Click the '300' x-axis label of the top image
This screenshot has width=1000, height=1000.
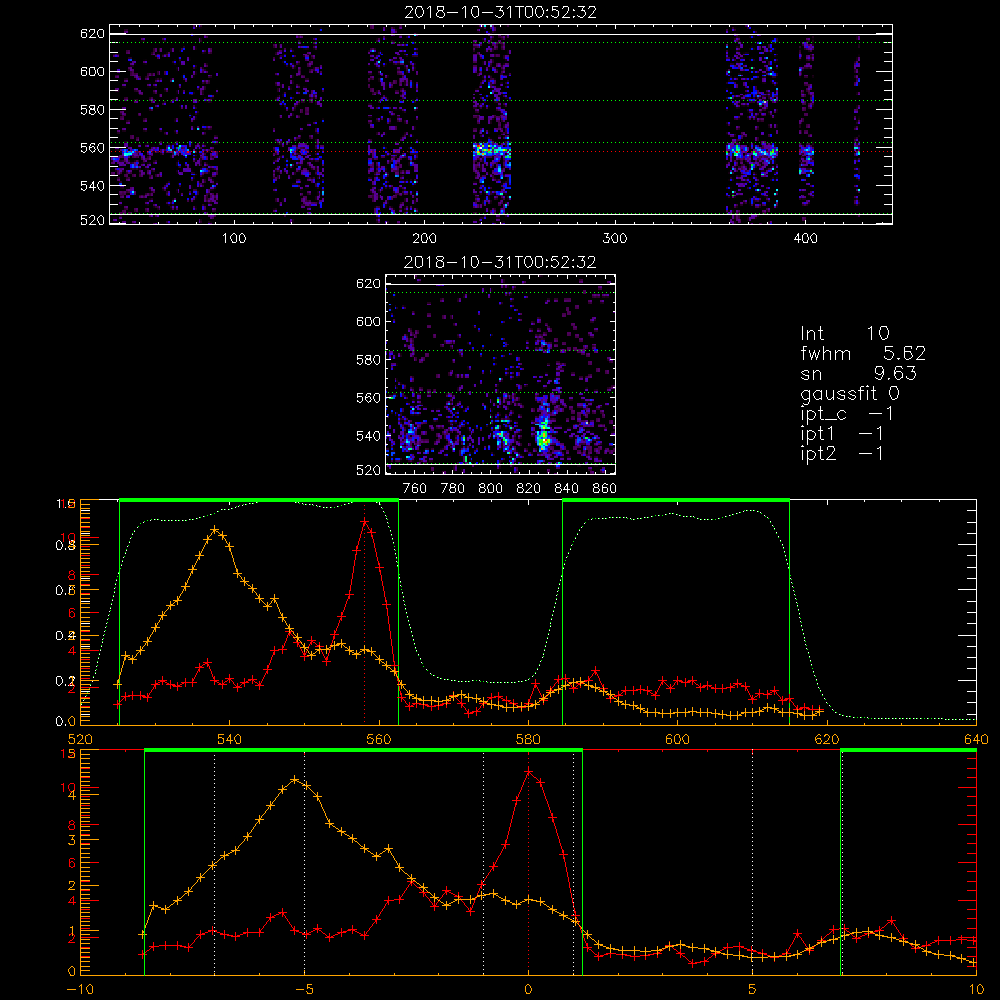[615, 239]
